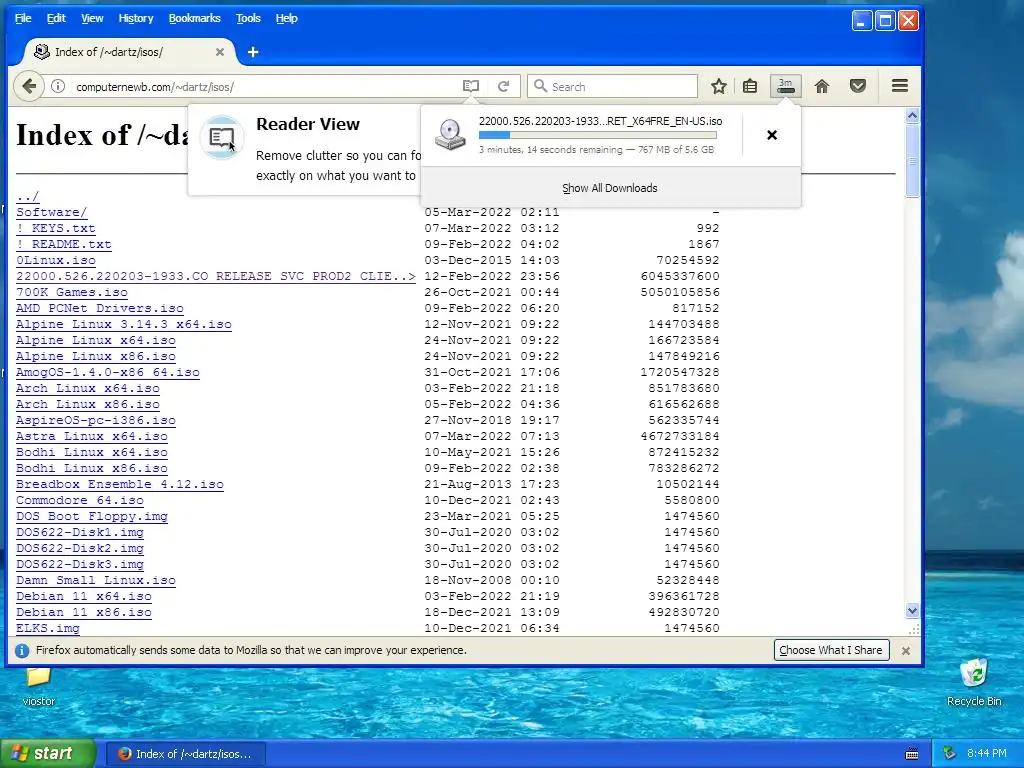Download Commodore_64.iso
The width and height of the screenshot is (1024, 768).
pos(80,500)
